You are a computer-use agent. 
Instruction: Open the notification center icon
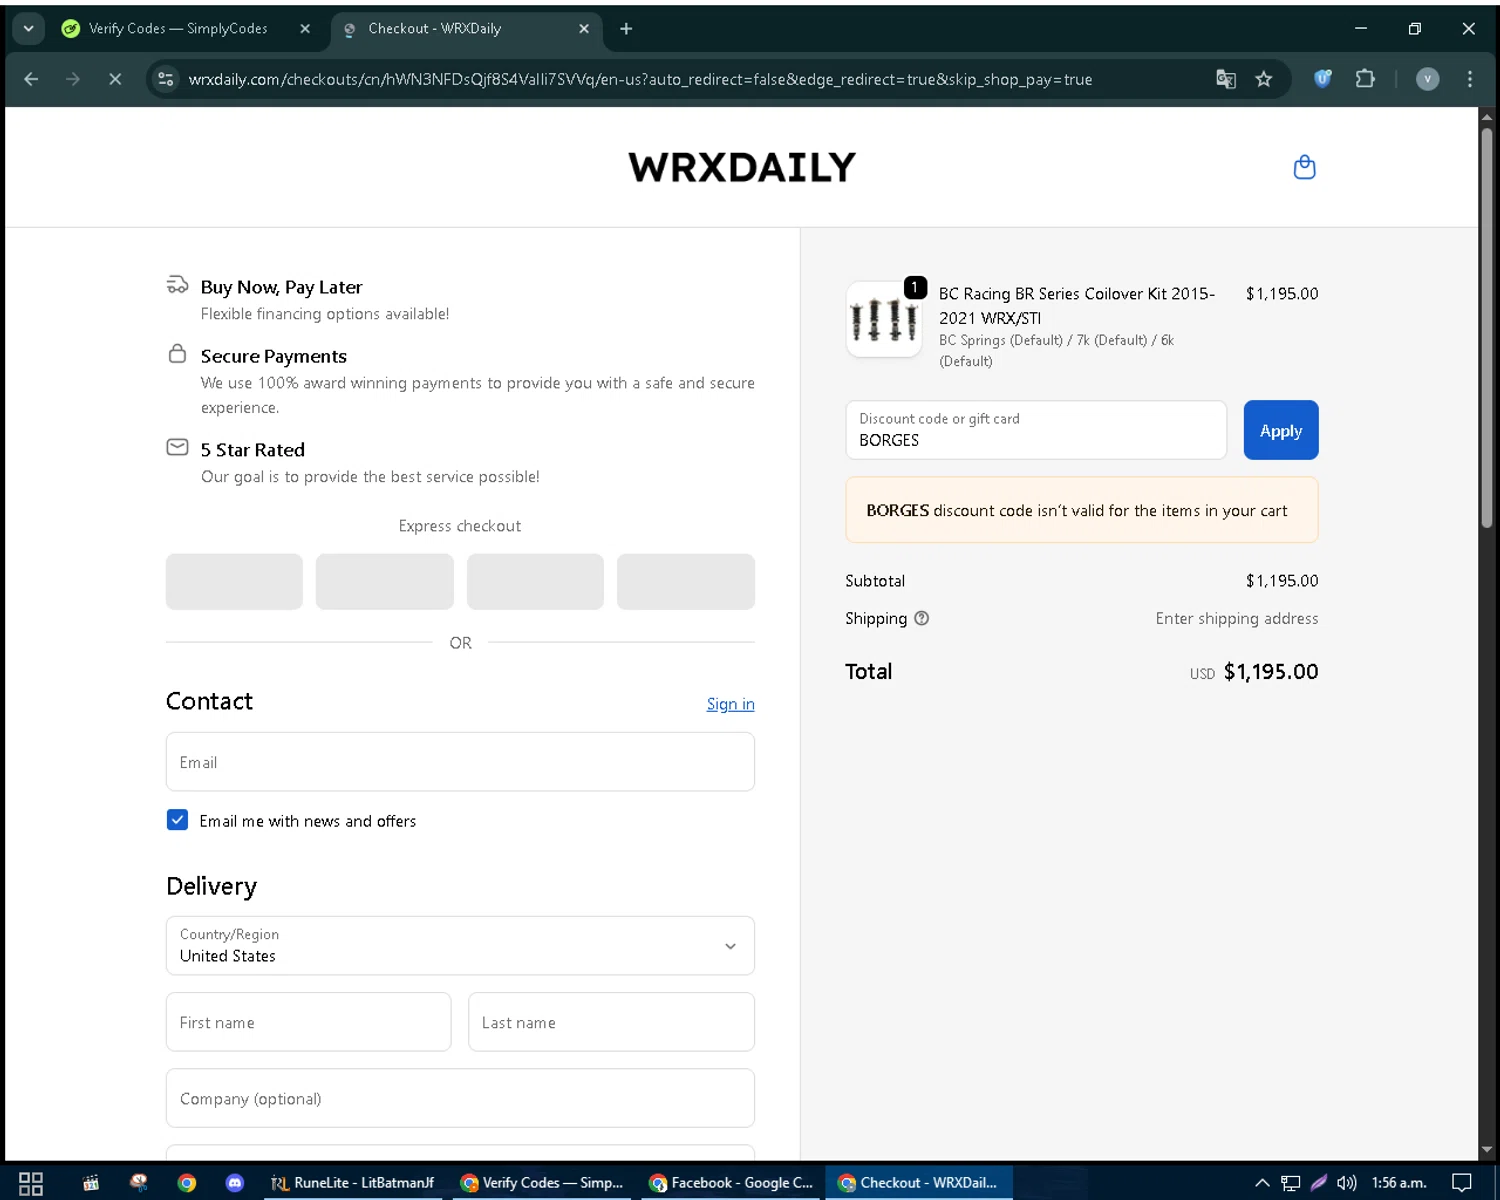(1461, 1183)
